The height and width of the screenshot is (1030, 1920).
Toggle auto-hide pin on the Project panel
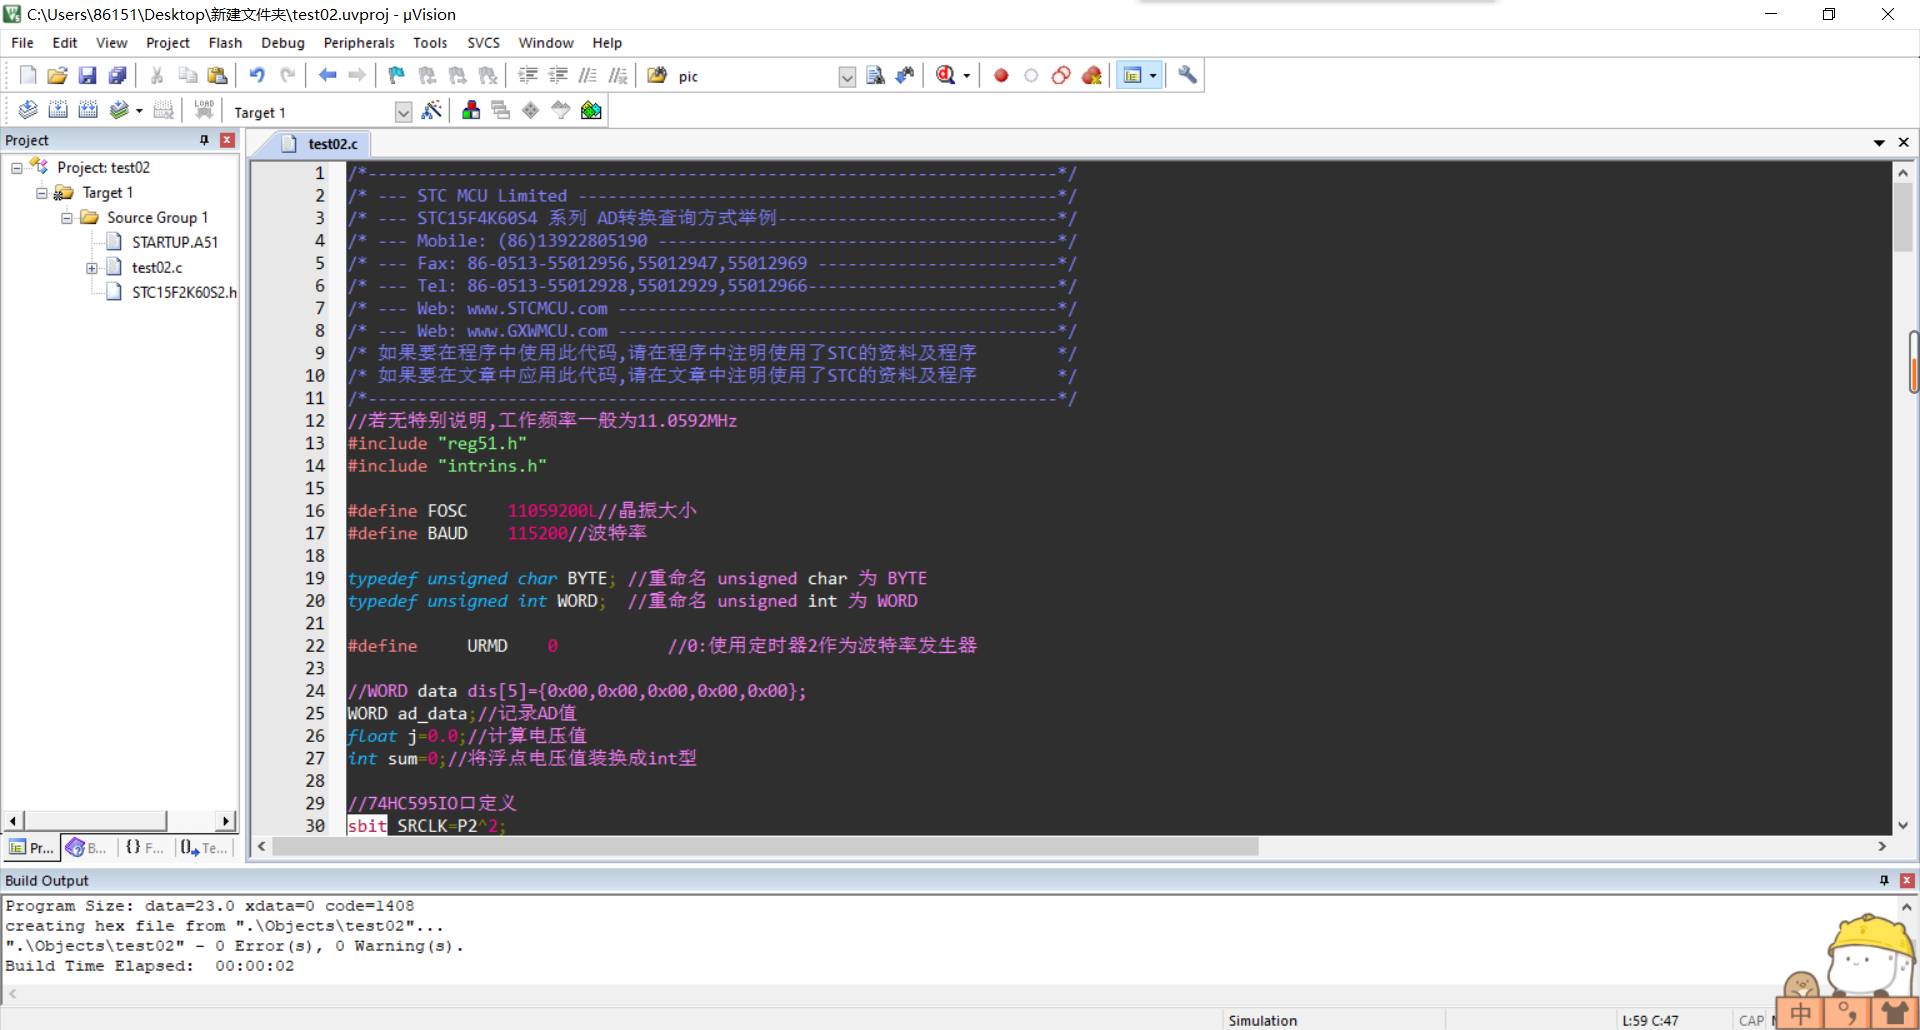203,140
